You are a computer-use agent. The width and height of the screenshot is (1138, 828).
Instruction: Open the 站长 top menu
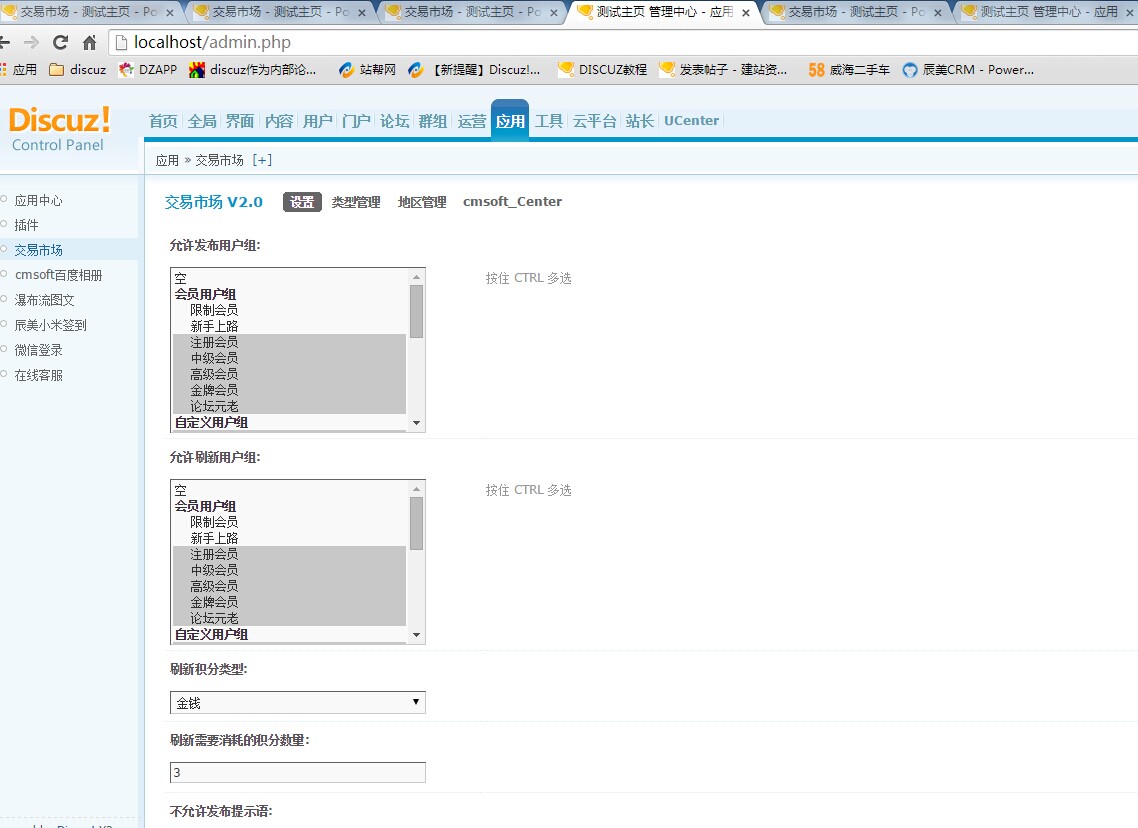pos(639,120)
